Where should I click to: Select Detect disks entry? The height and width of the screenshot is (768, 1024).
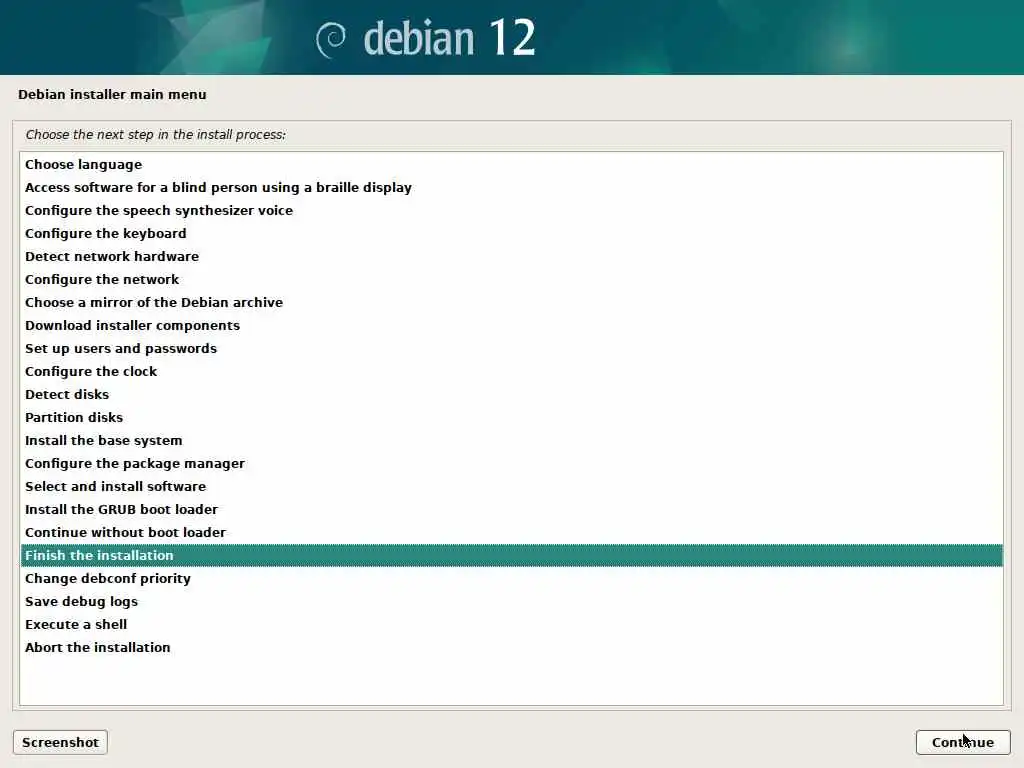coord(511,394)
